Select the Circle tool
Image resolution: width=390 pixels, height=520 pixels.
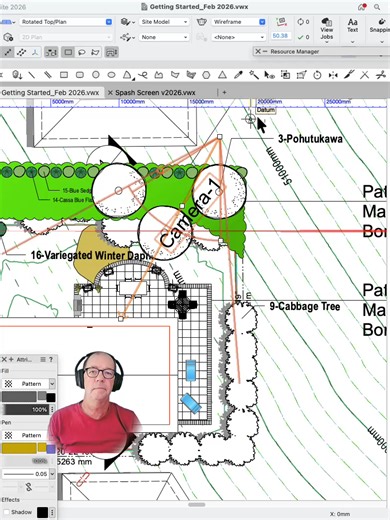pos(96,75)
